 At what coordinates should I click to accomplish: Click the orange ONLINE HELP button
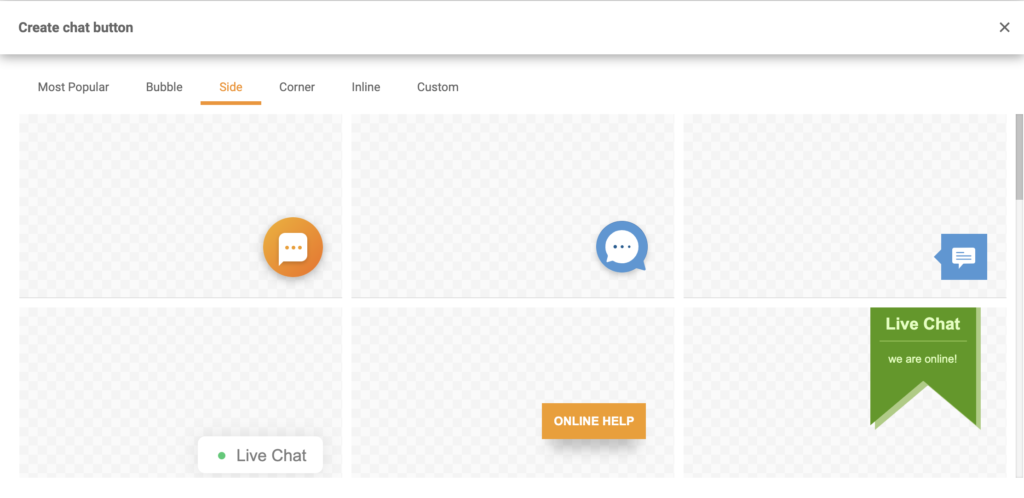[593, 421]
